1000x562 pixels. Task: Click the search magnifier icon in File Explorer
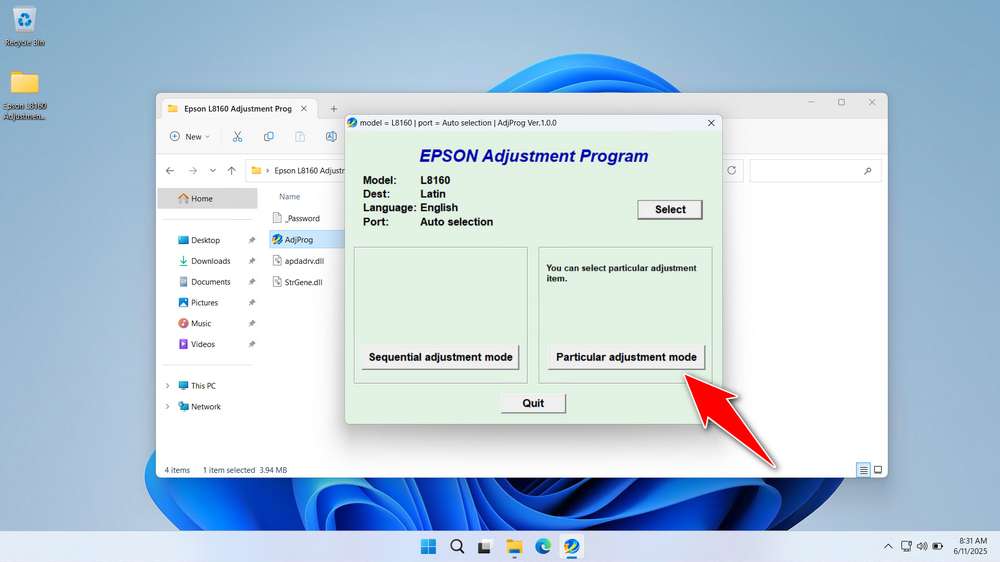click(x=867, y=170)
